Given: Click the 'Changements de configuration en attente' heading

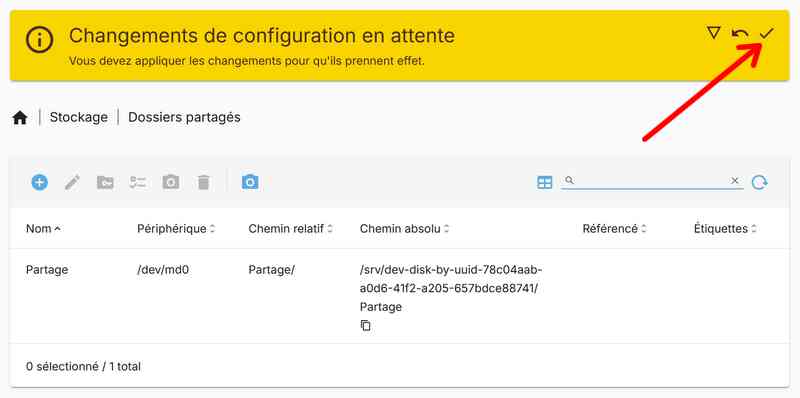Looking at the screenshot, I should (x=262, y=36).
